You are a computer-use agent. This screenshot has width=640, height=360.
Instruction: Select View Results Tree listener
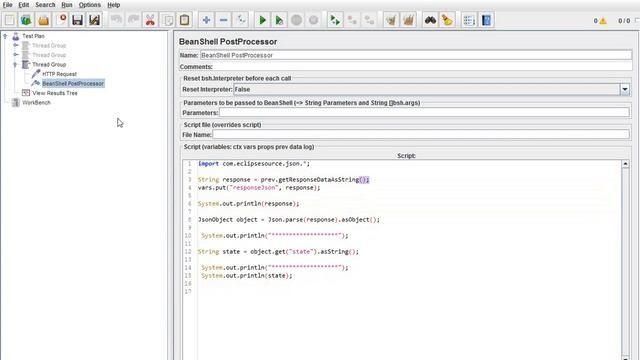(55, 93)
